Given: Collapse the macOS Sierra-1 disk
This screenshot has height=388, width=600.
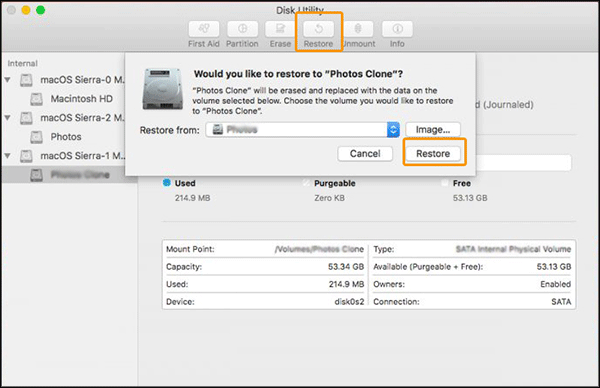Looking at the screenshot, I should tap(8, 156).
